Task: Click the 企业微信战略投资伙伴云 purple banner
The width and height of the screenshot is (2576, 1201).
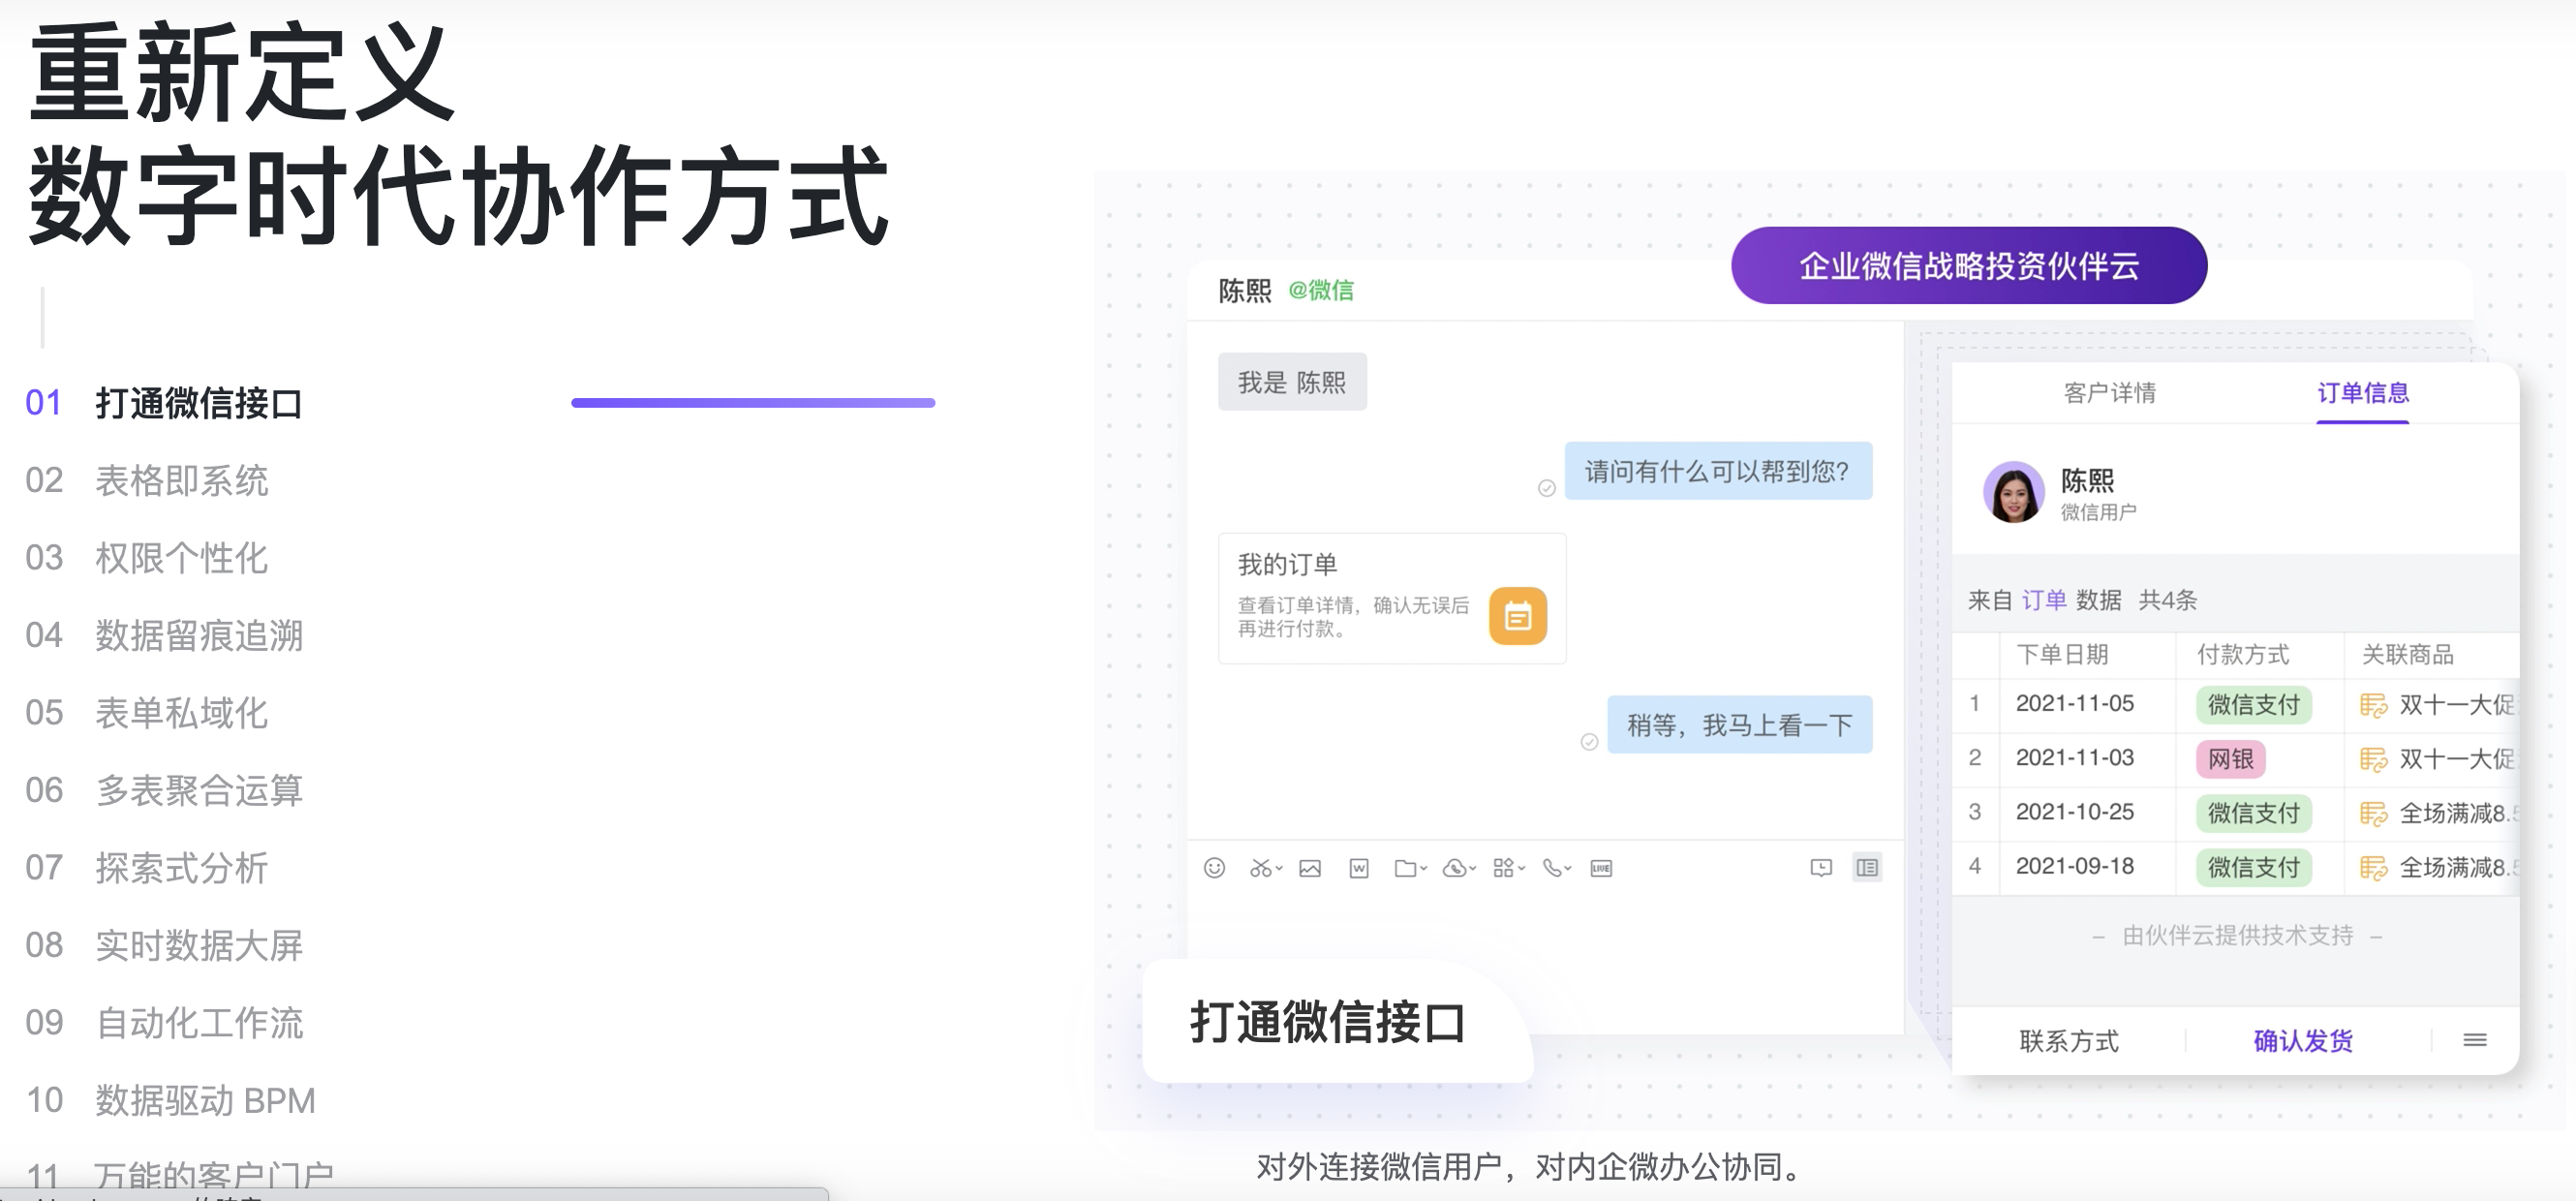Action: [1969, 265]
